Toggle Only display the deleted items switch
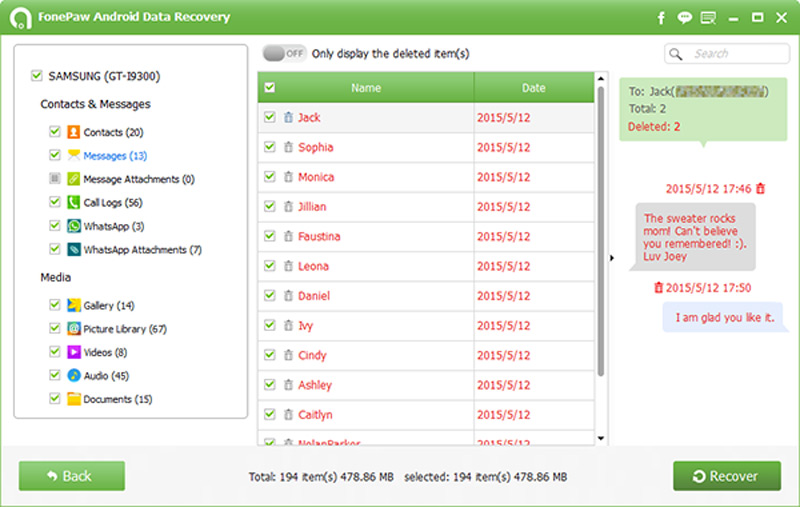Viewport: 800px width, 507px height. pyautogui.click(x=284, y=53)
